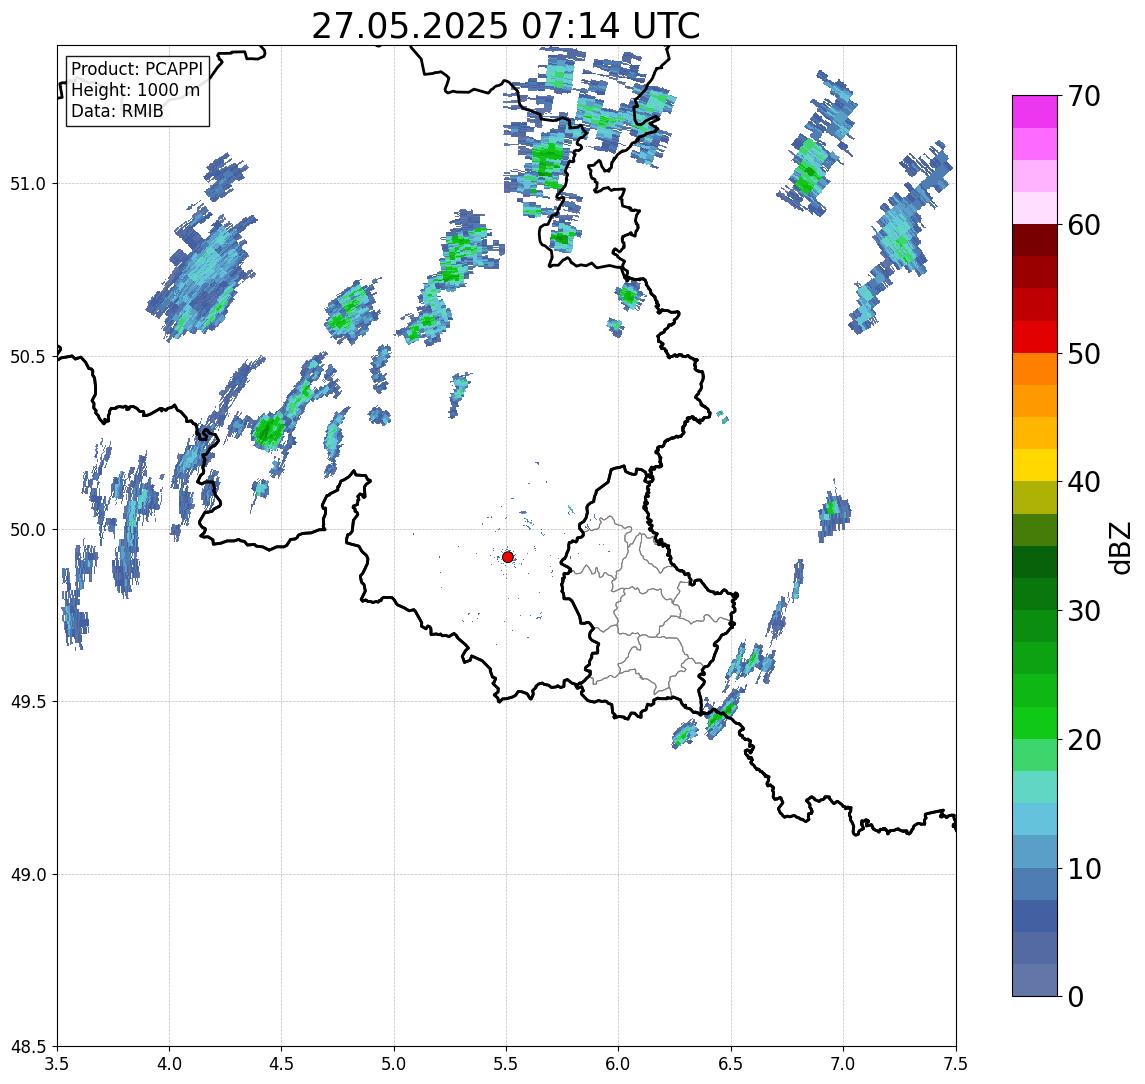Click the latitude axis label 50.5
Viewport: 1145px width, 1084px height.
[28, 357]
